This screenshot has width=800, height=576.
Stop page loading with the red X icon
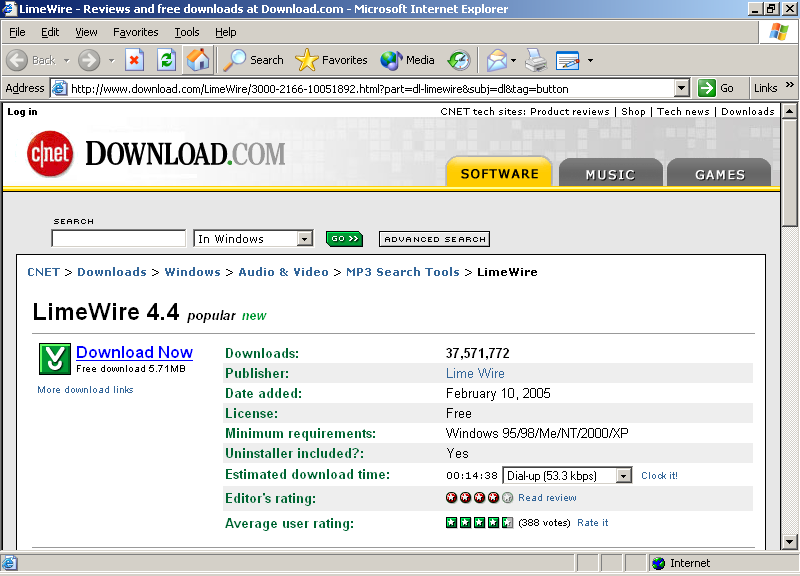point(134,60)
